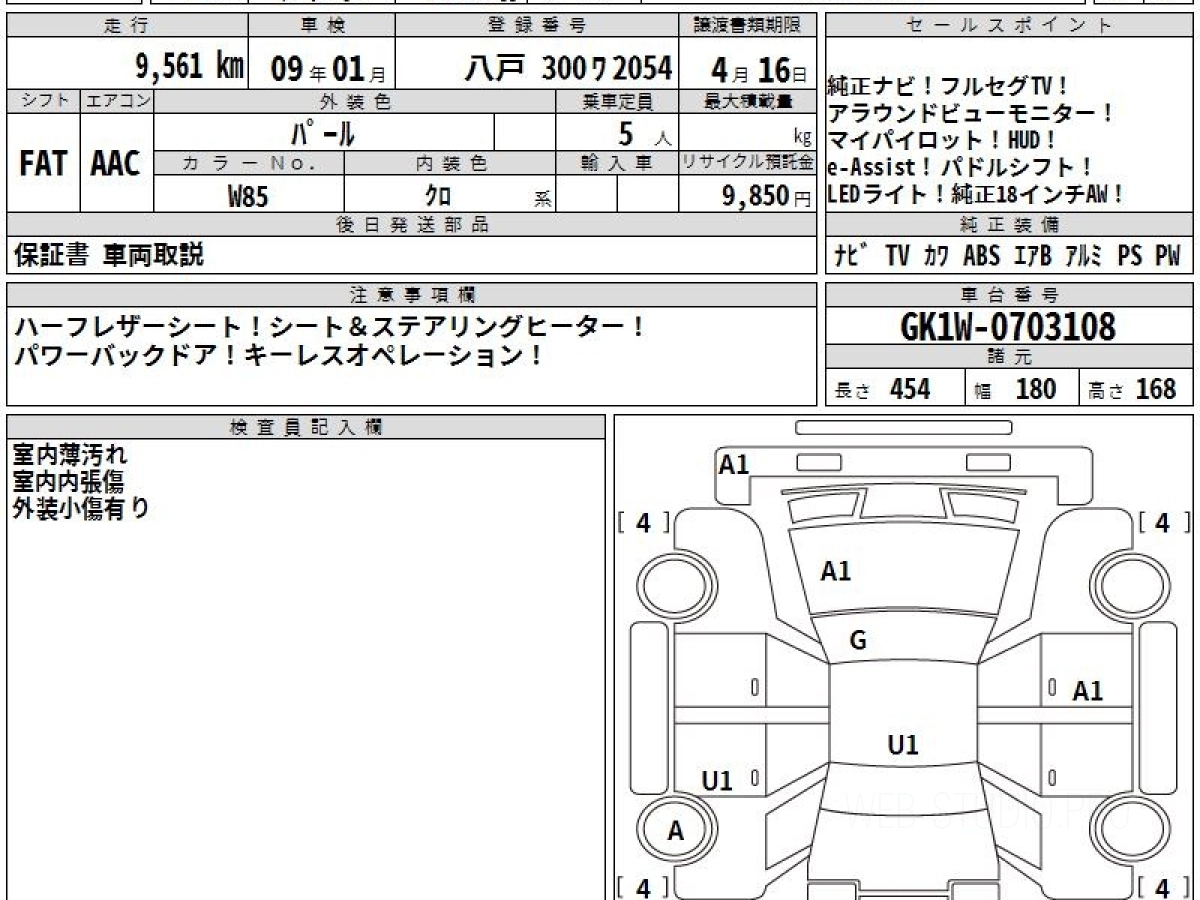Click the 保証書 車両取説 text

point(108,255)
